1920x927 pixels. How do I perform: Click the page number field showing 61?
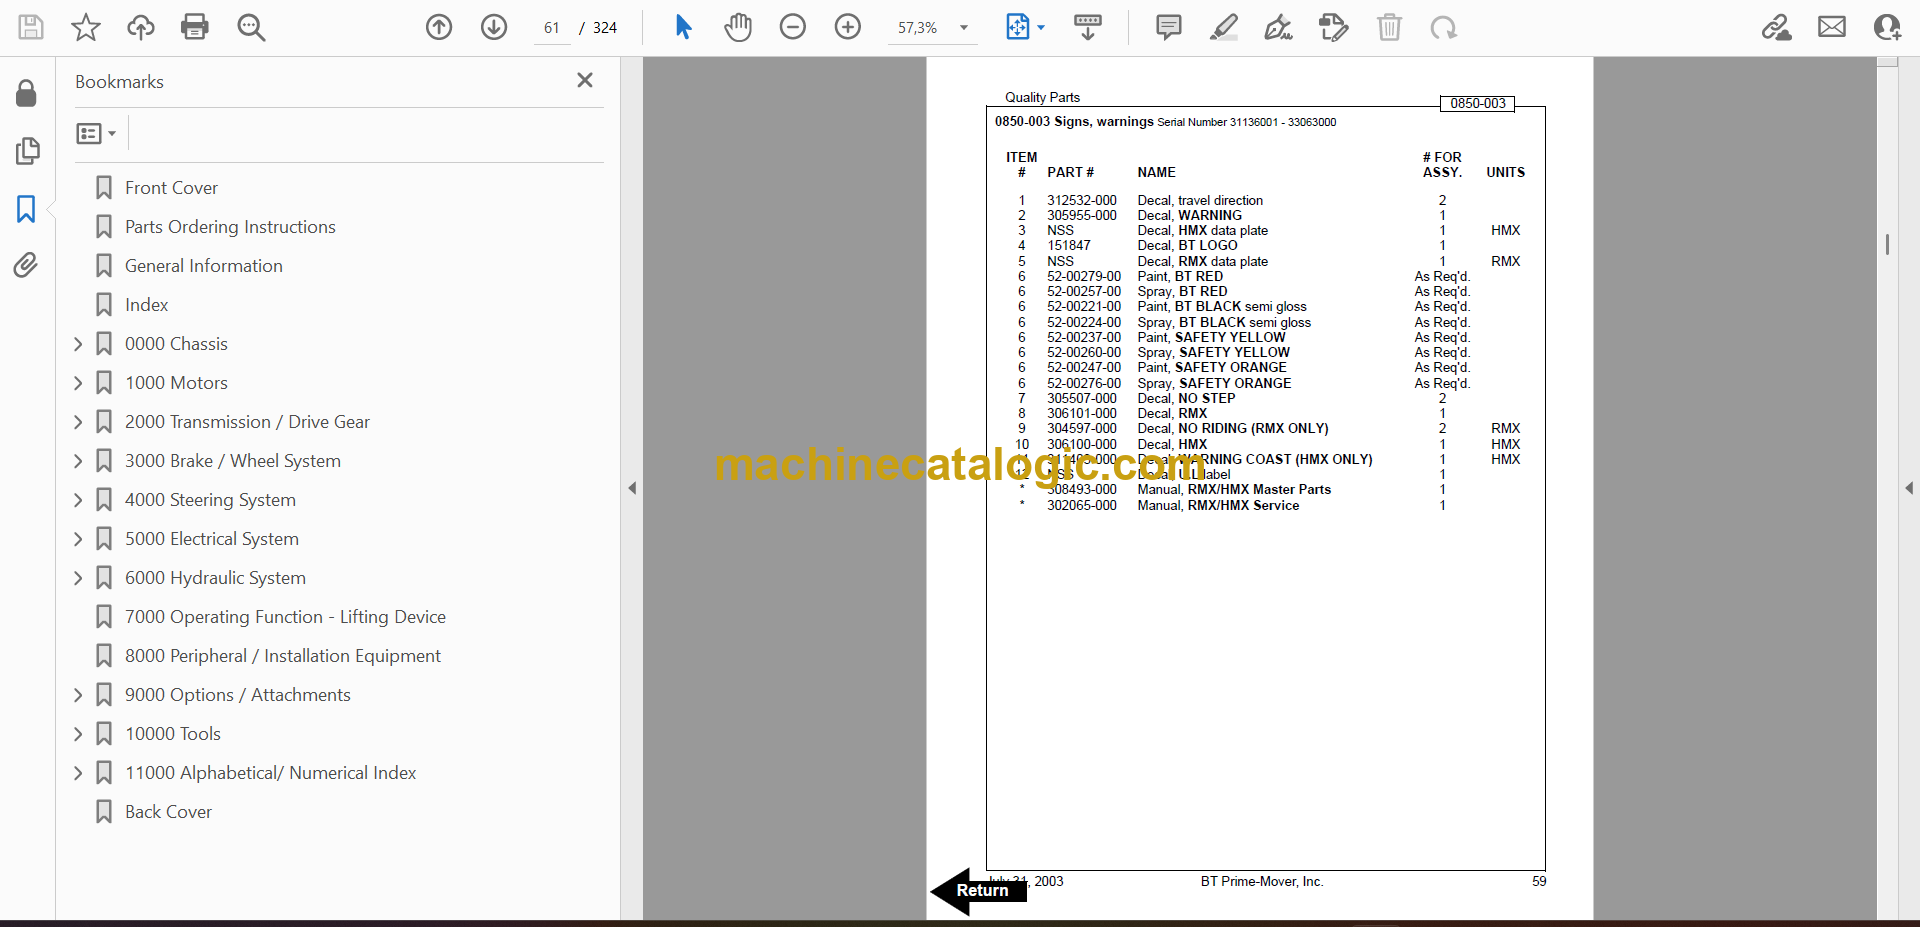click(552, 28)
